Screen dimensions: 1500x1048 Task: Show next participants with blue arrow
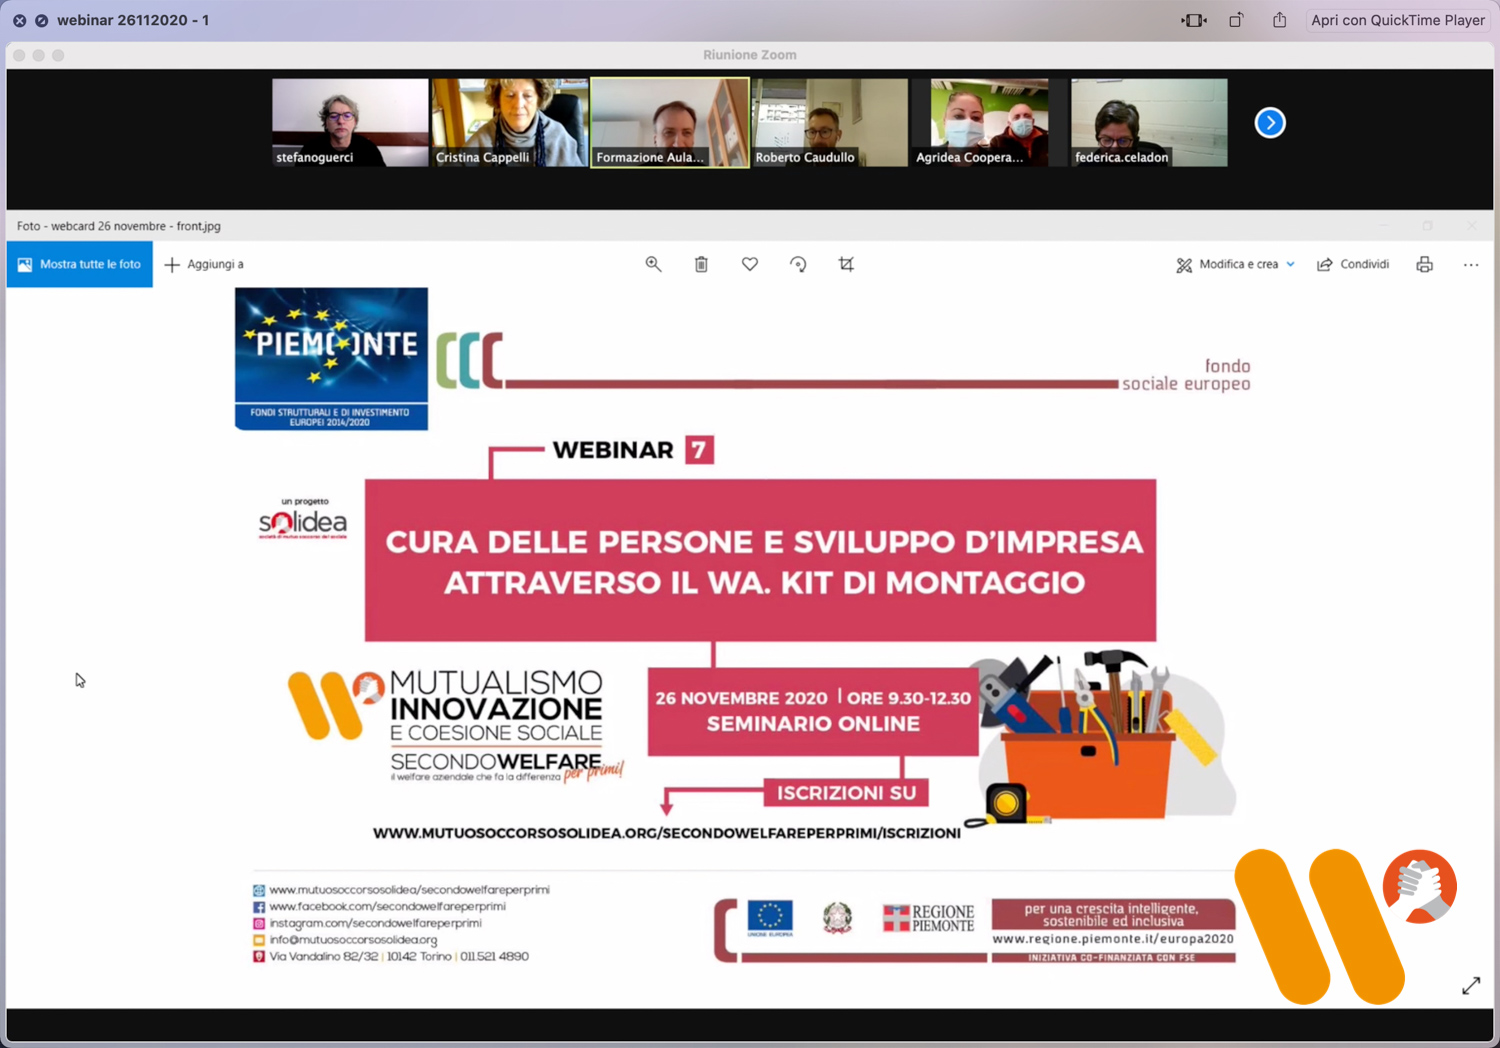(x=1270, y=123)
